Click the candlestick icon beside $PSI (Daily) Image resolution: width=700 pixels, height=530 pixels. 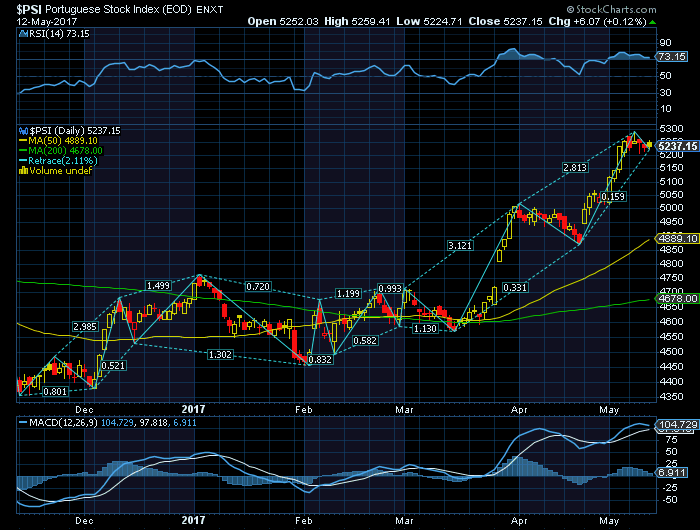point(24,131)
